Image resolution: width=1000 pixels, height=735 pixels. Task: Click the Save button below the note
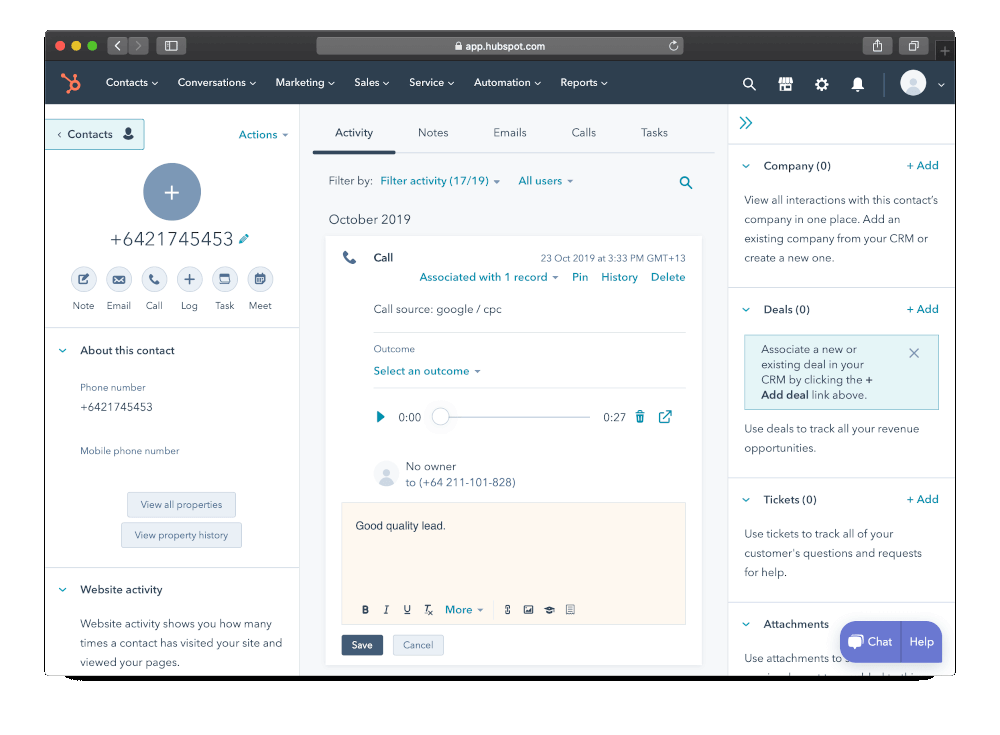361,645
